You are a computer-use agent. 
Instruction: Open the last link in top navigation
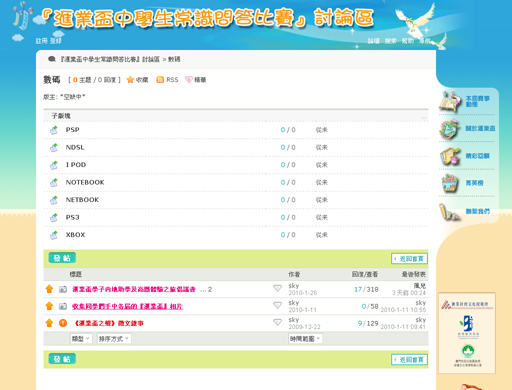click(x=425, y=41)
